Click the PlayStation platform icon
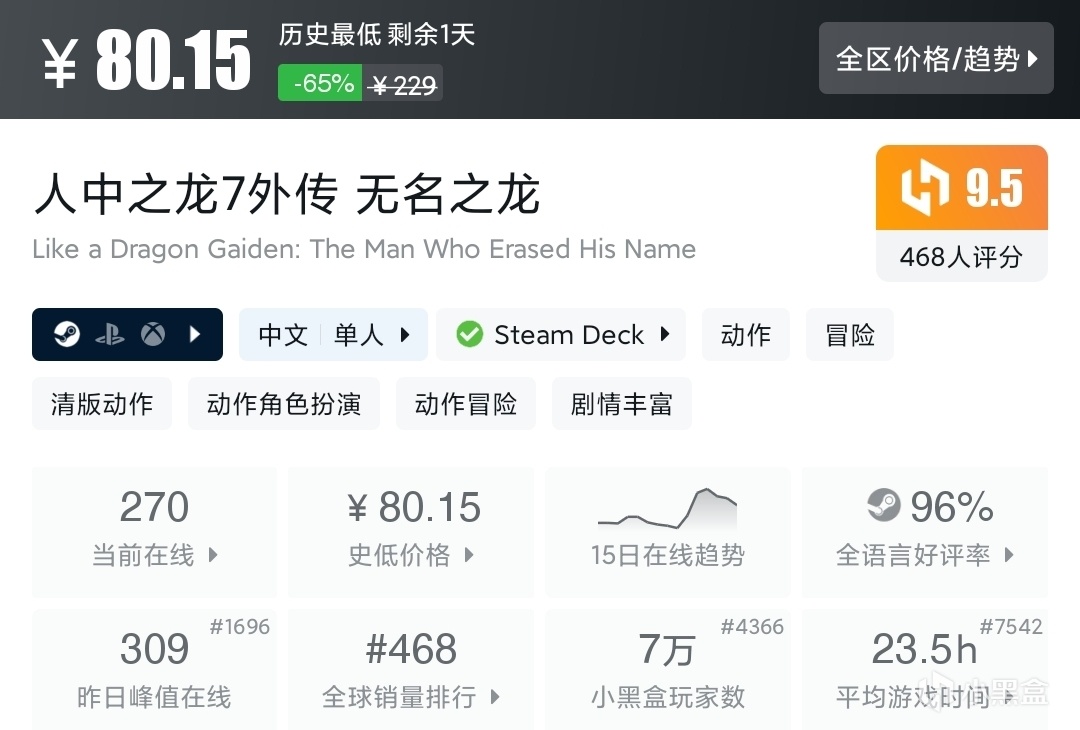This screenshot has width=1080, height=730. point(109,334)
